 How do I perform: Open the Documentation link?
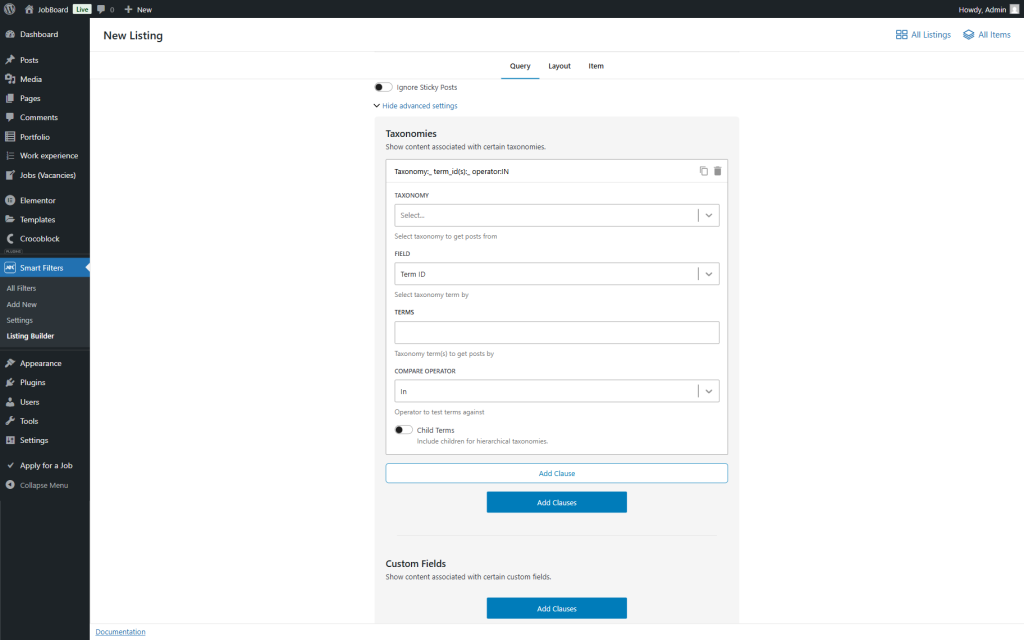[120, 632]
